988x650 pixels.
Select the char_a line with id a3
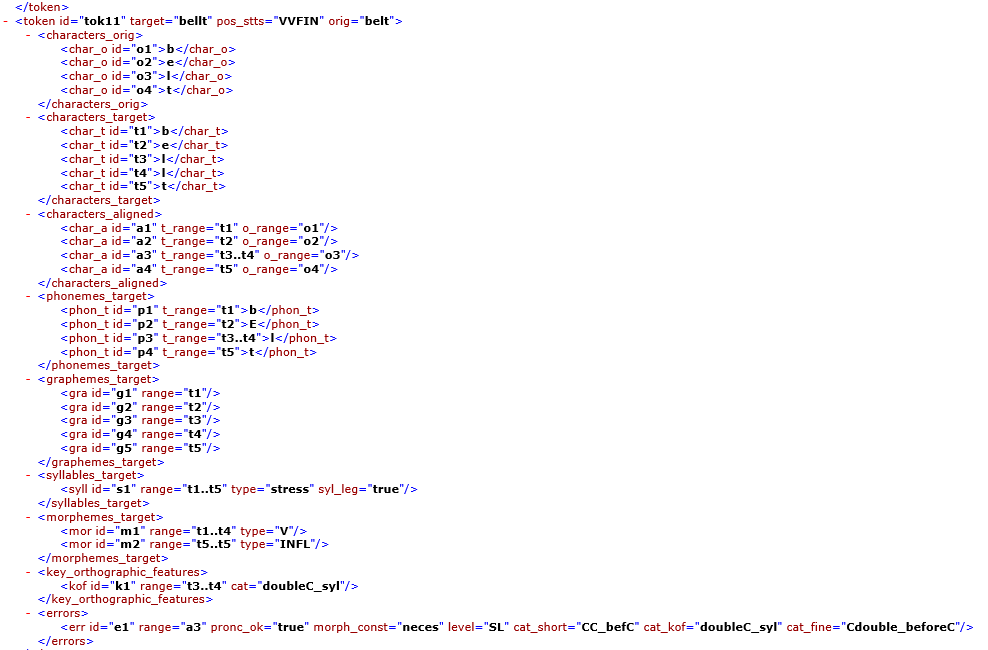(x=209, y=255)
